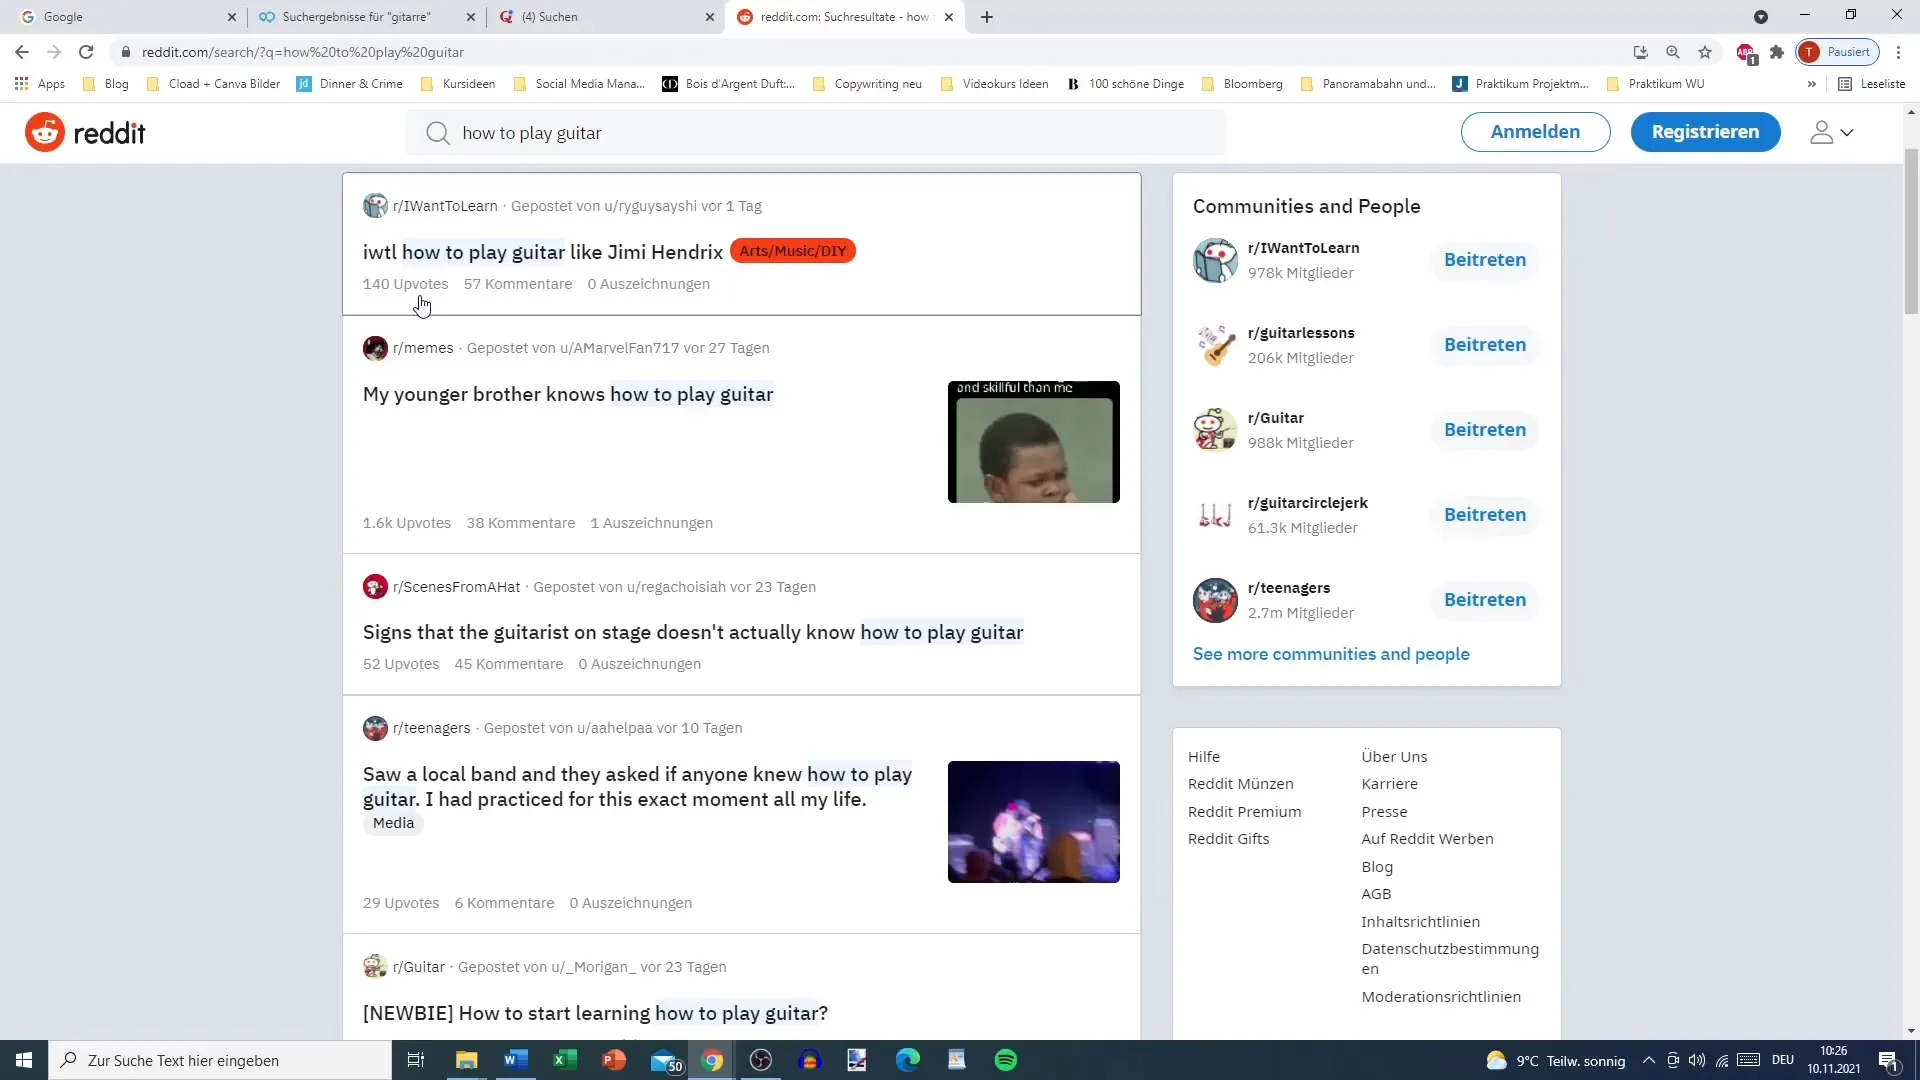Open the Chrome three-dot menu

[1898, 52]
